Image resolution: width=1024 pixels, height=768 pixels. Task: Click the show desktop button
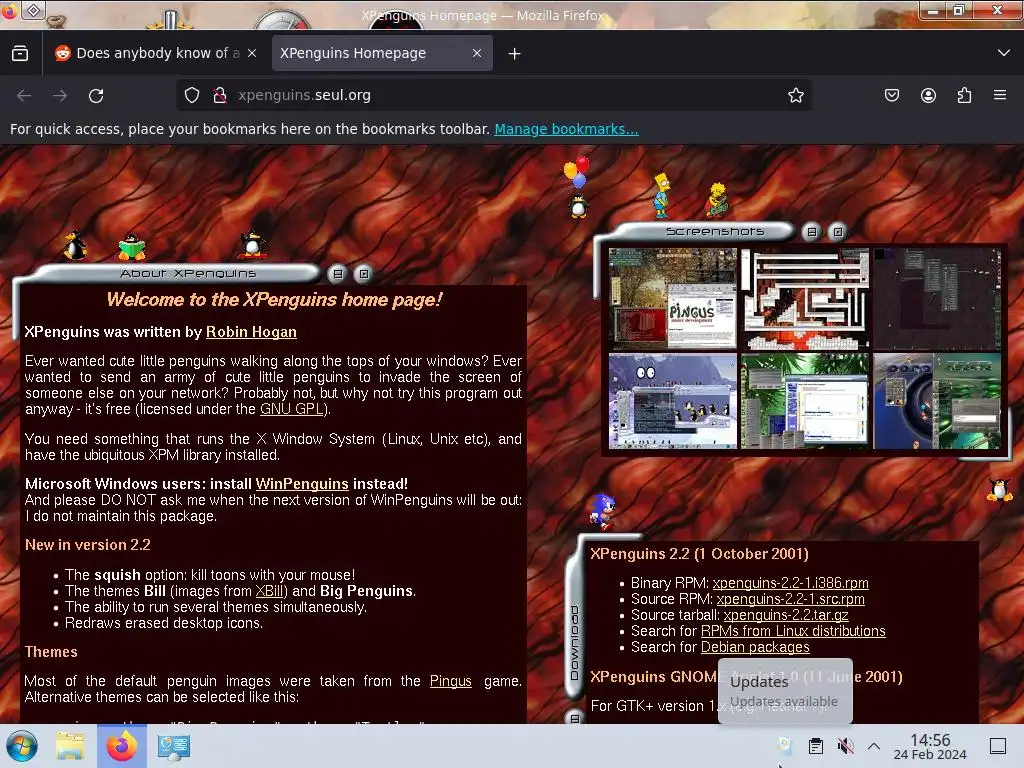(x=998, y=746)
